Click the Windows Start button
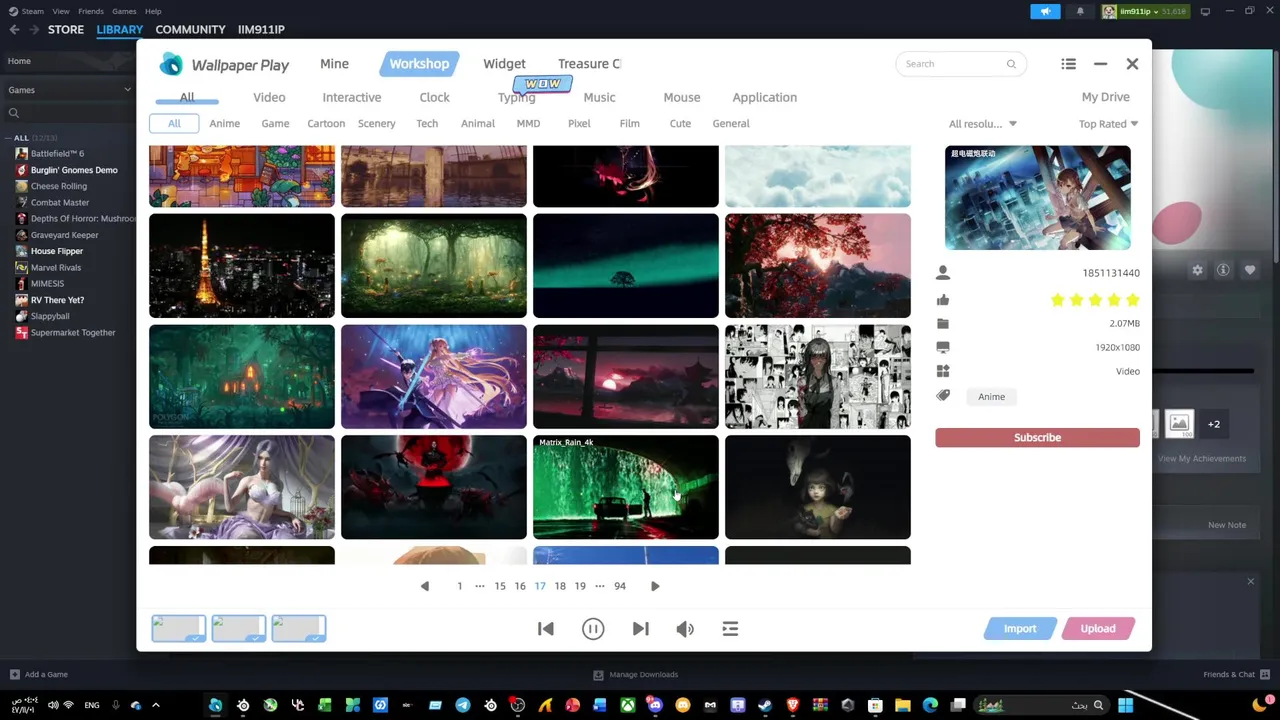 (x=1126, y=705)
